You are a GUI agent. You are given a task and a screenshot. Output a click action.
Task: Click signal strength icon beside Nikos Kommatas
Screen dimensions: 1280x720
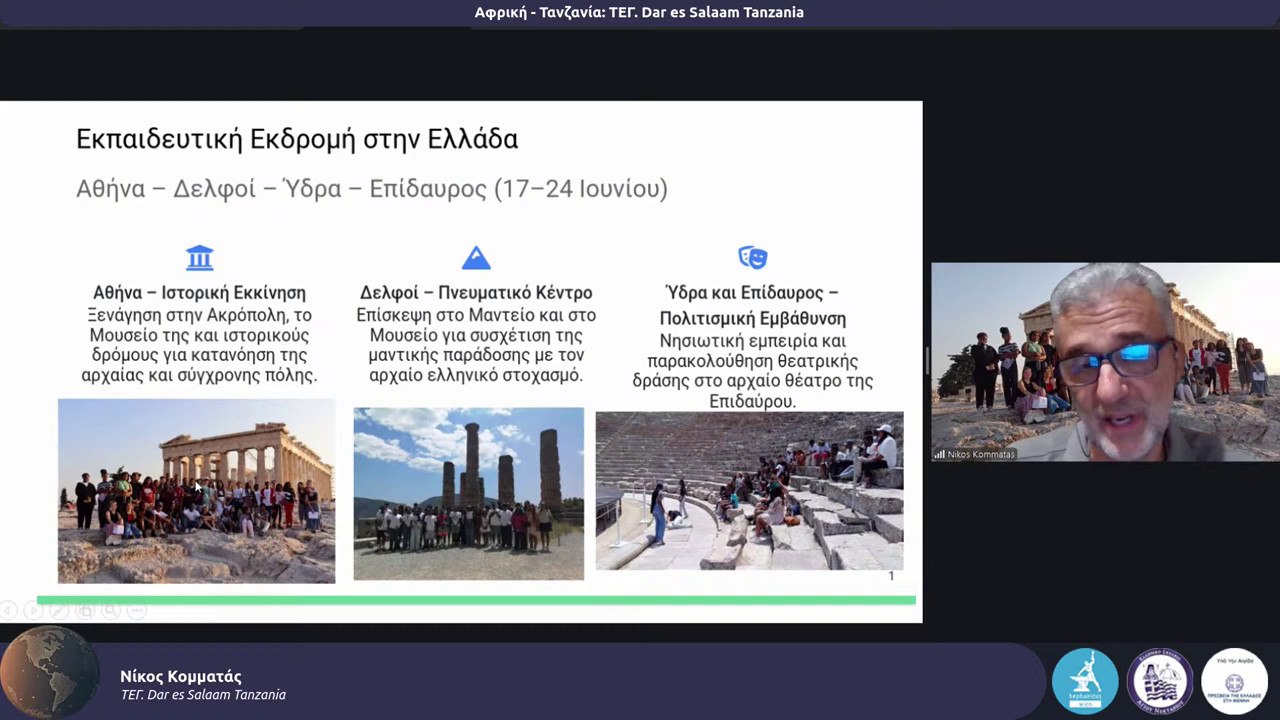[x=939, y=454]
